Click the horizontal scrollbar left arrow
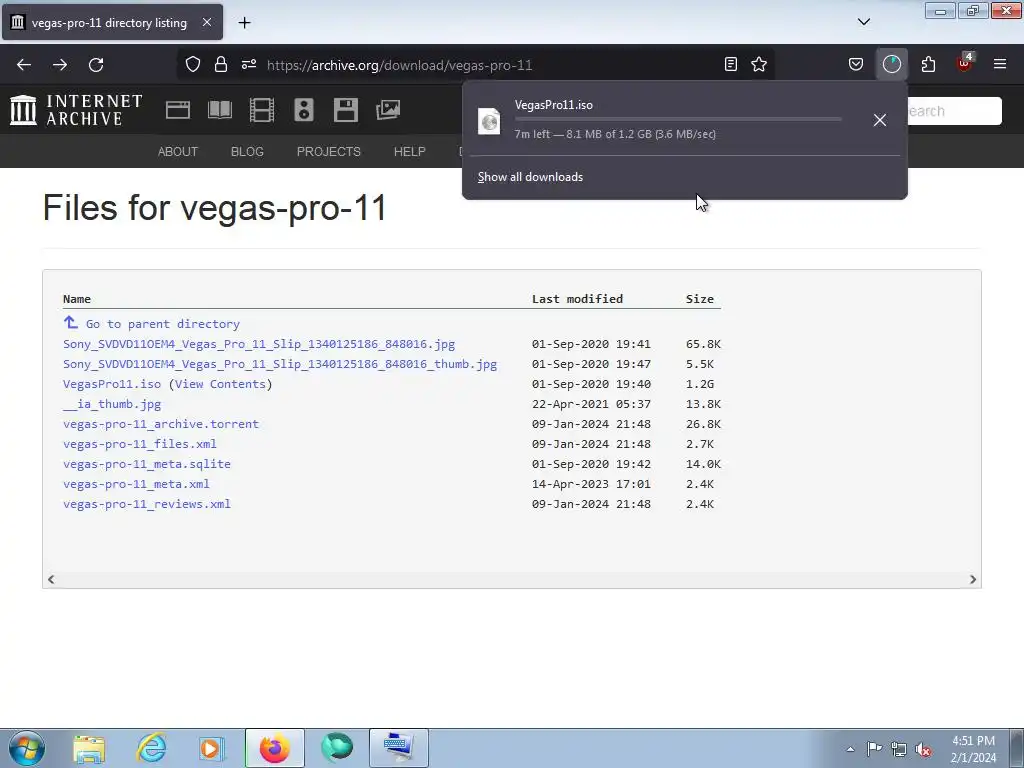This screenshot has height=768, width=1024. point(51,579)
